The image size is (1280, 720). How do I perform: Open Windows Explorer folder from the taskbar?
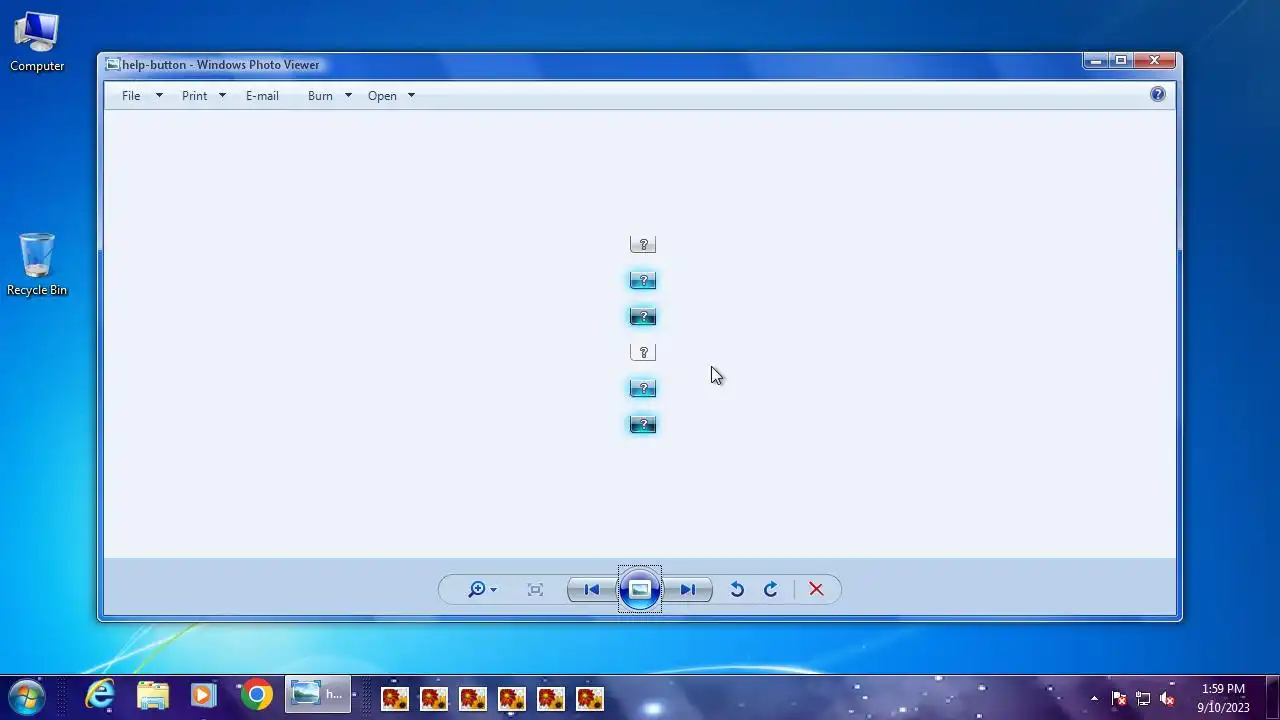coord(153,695)
